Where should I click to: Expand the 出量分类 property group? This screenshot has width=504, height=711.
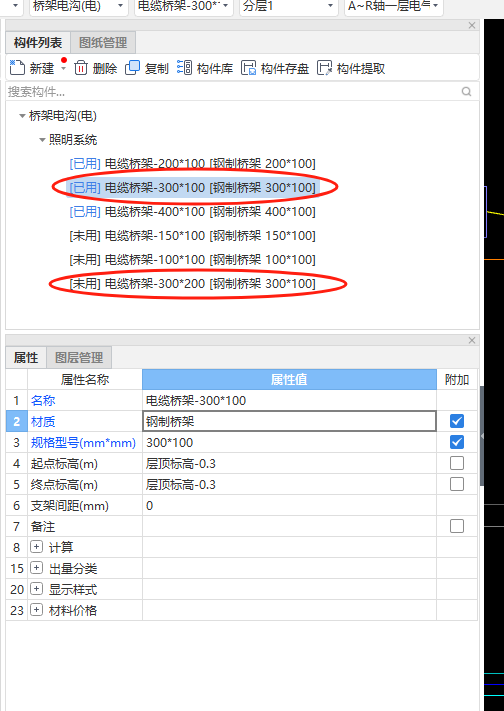click(x=36, y=568)
